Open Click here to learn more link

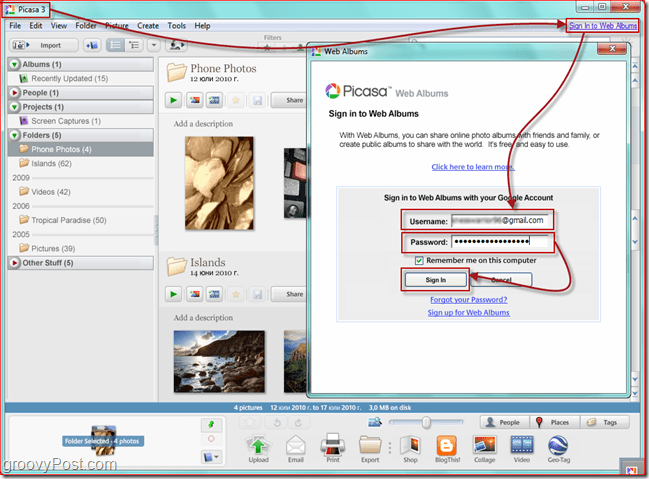473,167
